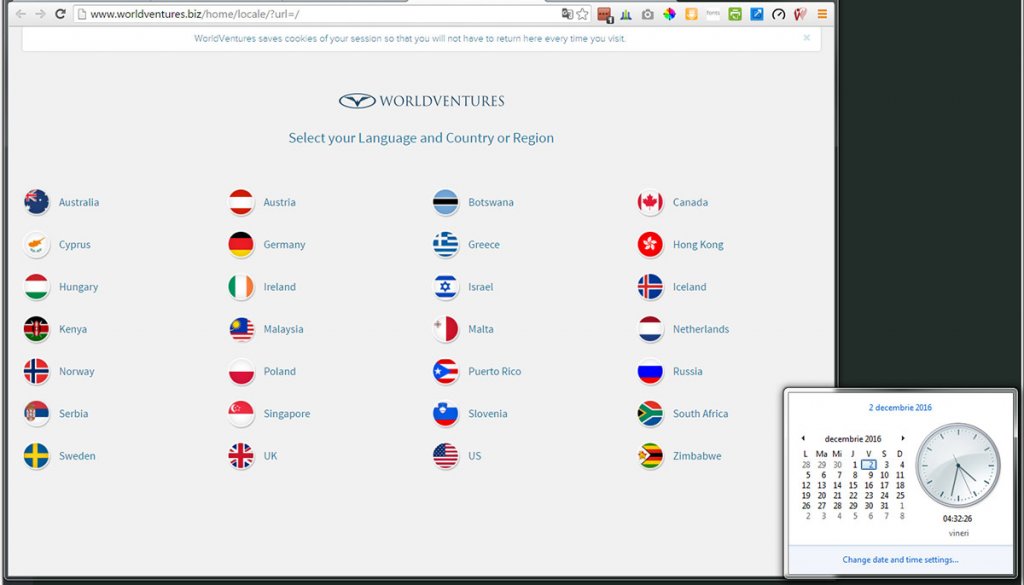The height and width of the screenshot is (585, 1024).
Task: Click the Greece flag icon
Action: tap(445, 245)
